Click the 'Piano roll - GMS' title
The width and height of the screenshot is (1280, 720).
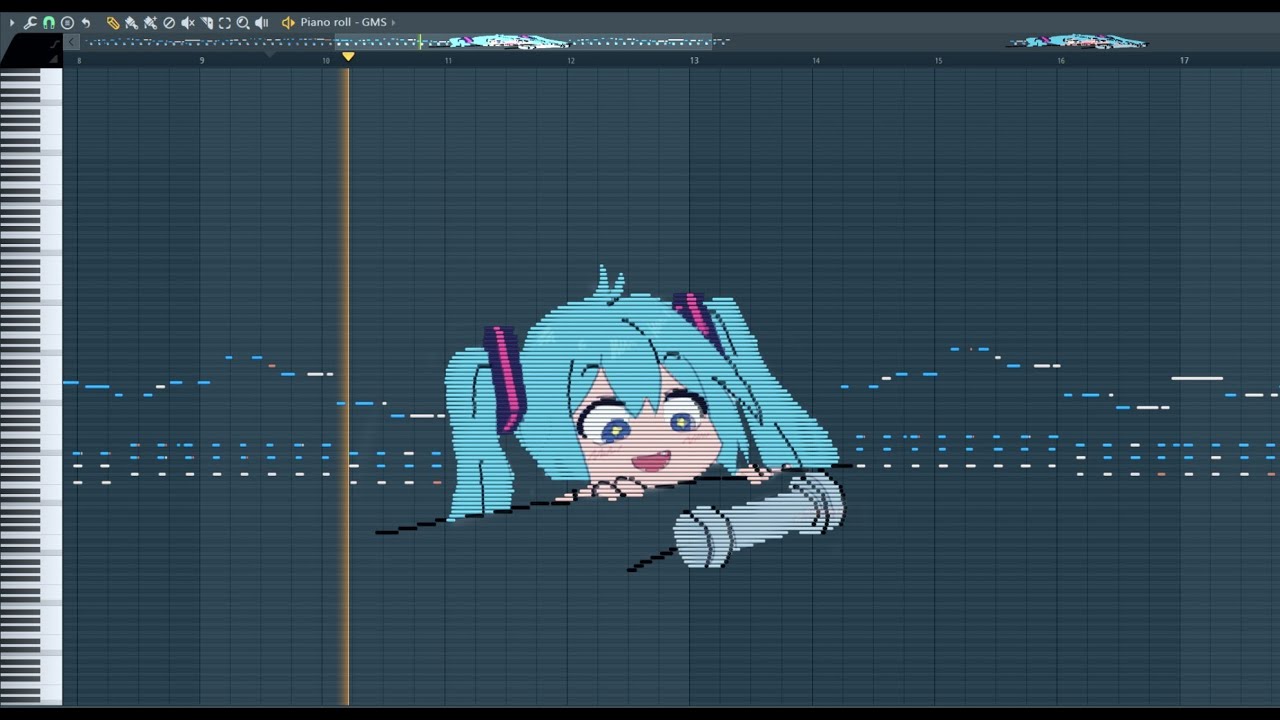tap(343, 22)
